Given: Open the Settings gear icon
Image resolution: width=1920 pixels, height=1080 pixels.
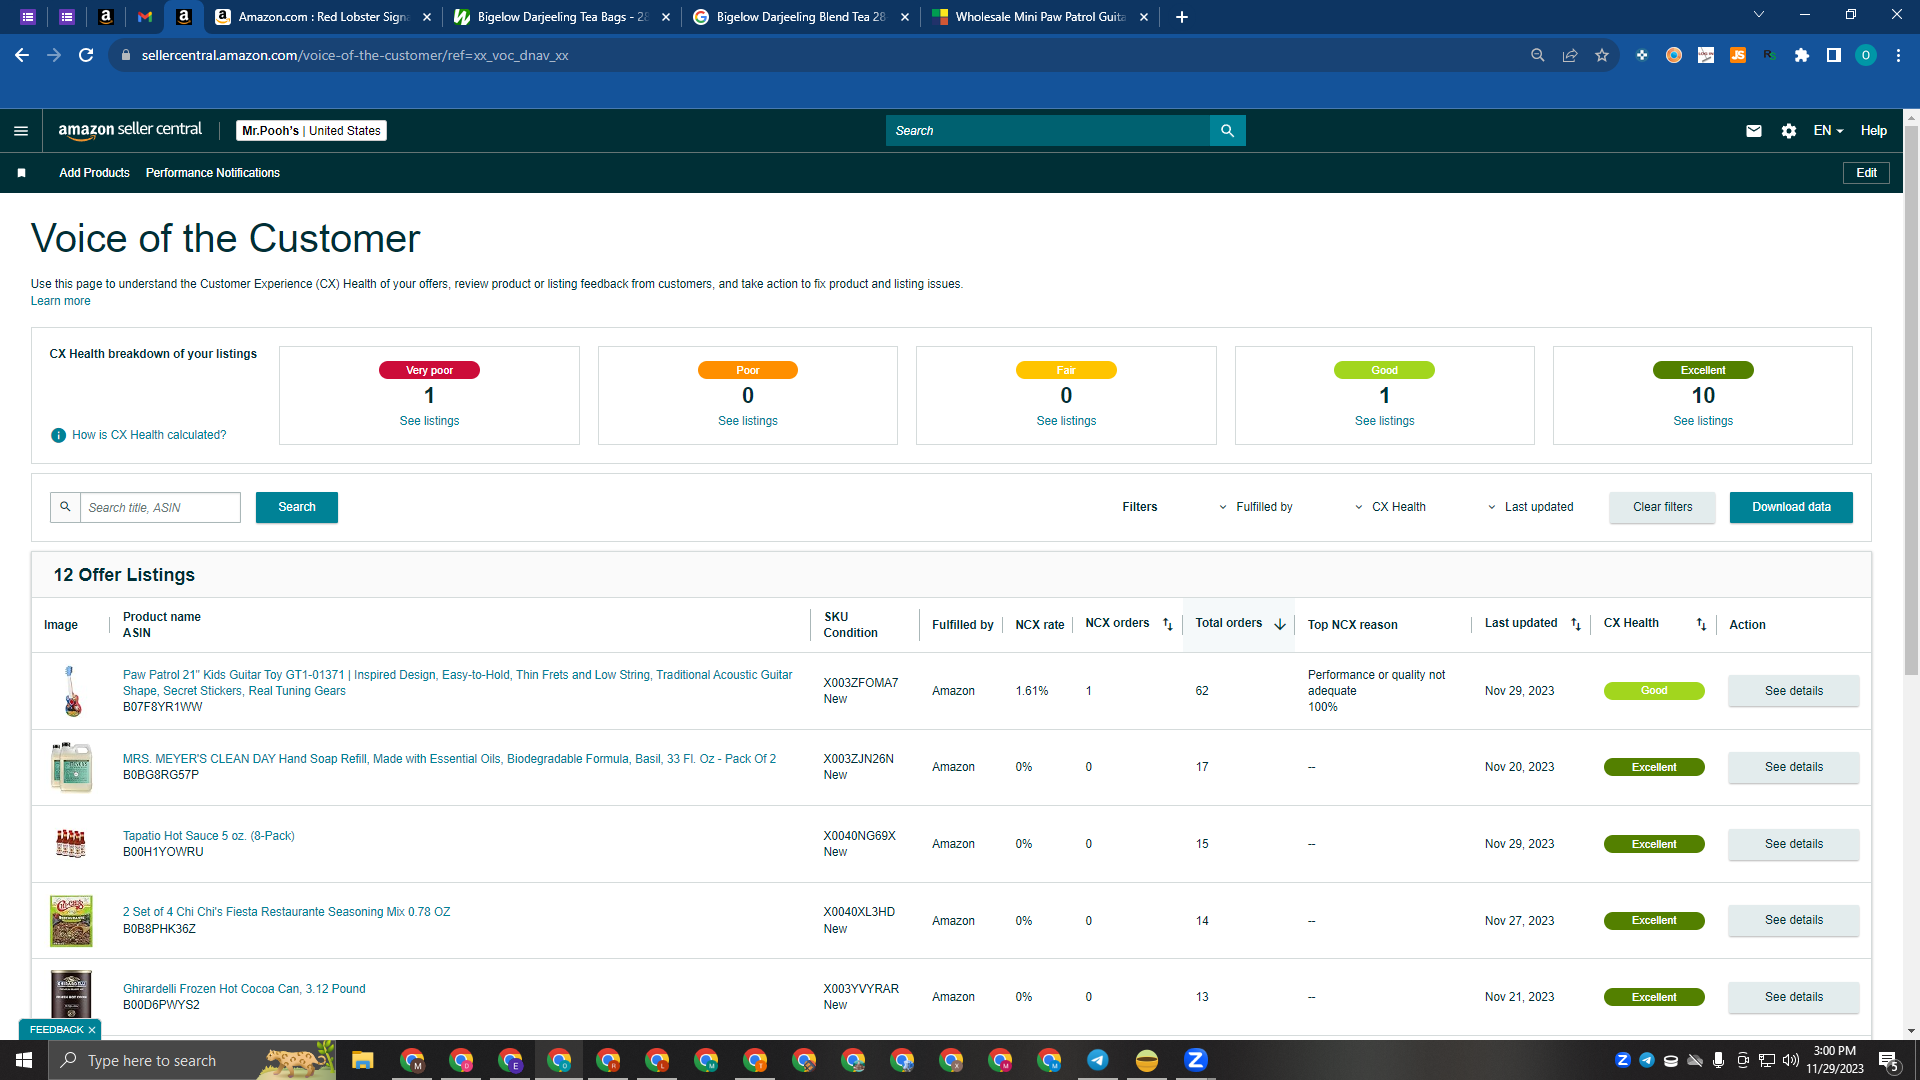Looking at the screenshot, I should point(1789,131).
